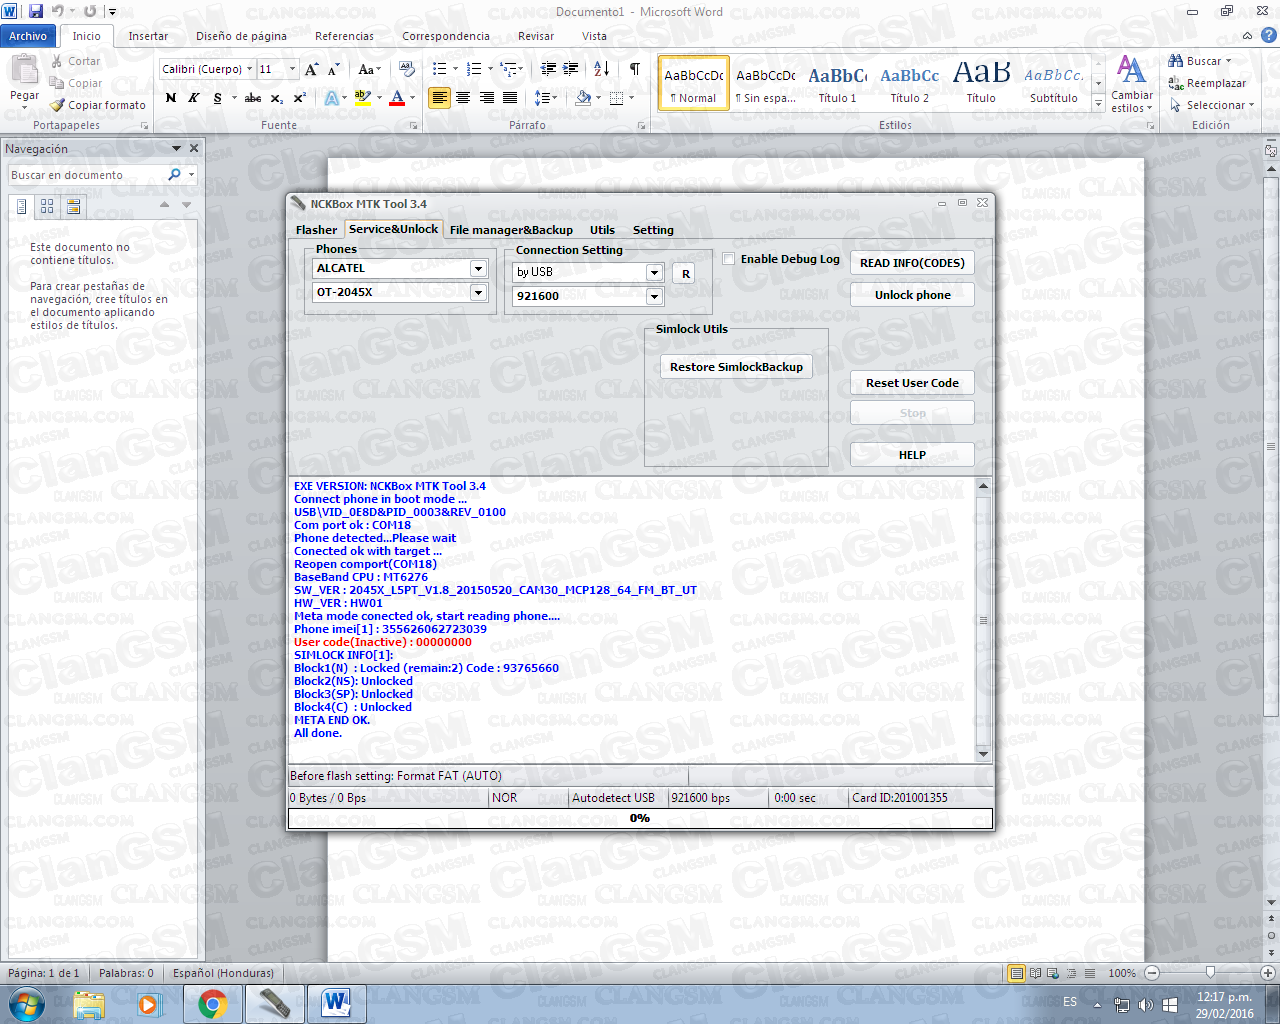Apply the Título 1 style
The width and height of the screenshot is (1280, 1024).
point(837,82)
